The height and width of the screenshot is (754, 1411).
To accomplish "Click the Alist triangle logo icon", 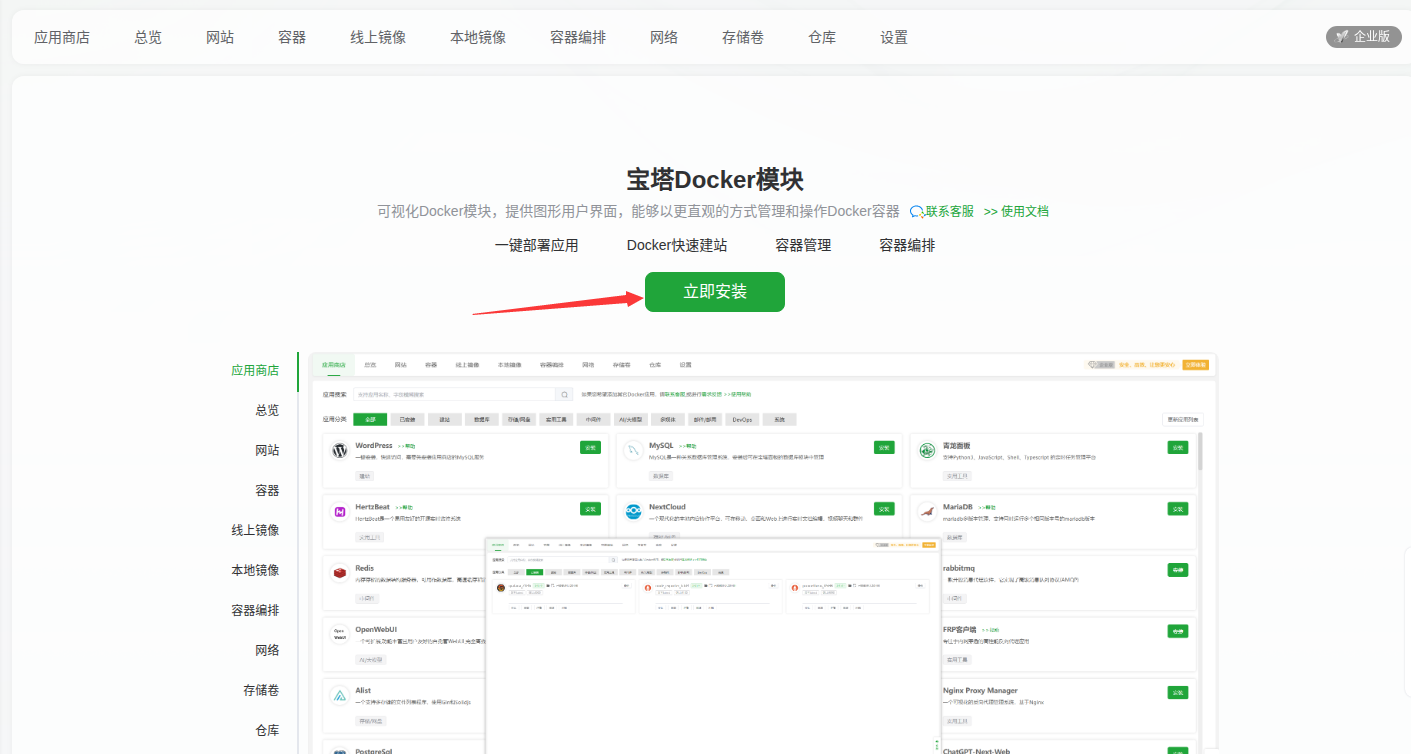I will [339, 695].
